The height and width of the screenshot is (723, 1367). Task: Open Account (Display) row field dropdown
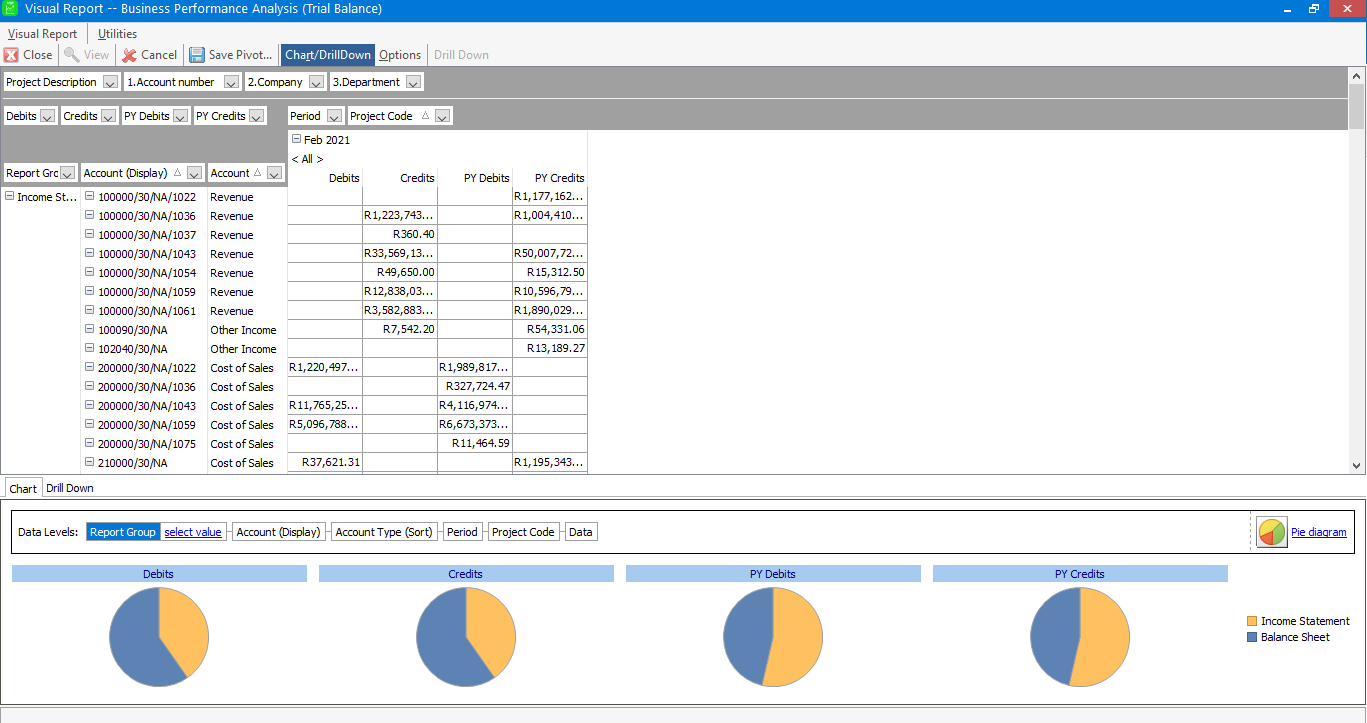click(194, 173)
